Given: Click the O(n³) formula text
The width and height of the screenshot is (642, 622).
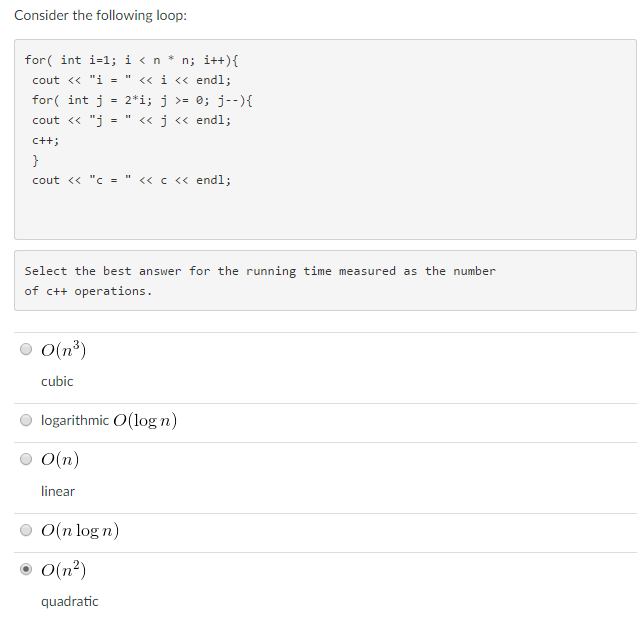Looking at the screenshot, I should [63, 349].
